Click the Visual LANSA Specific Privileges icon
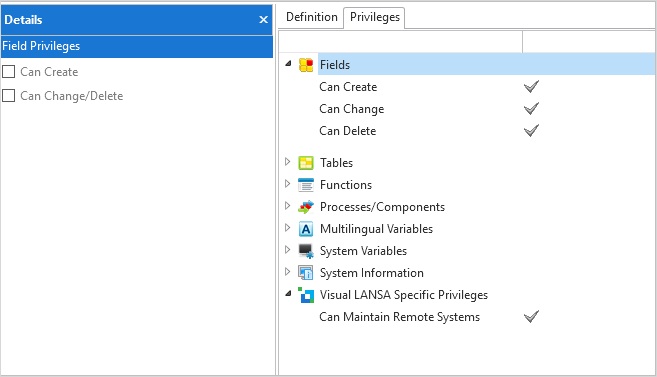The width and height of the screenshot is (657, 377). click(x=306, y=295)
